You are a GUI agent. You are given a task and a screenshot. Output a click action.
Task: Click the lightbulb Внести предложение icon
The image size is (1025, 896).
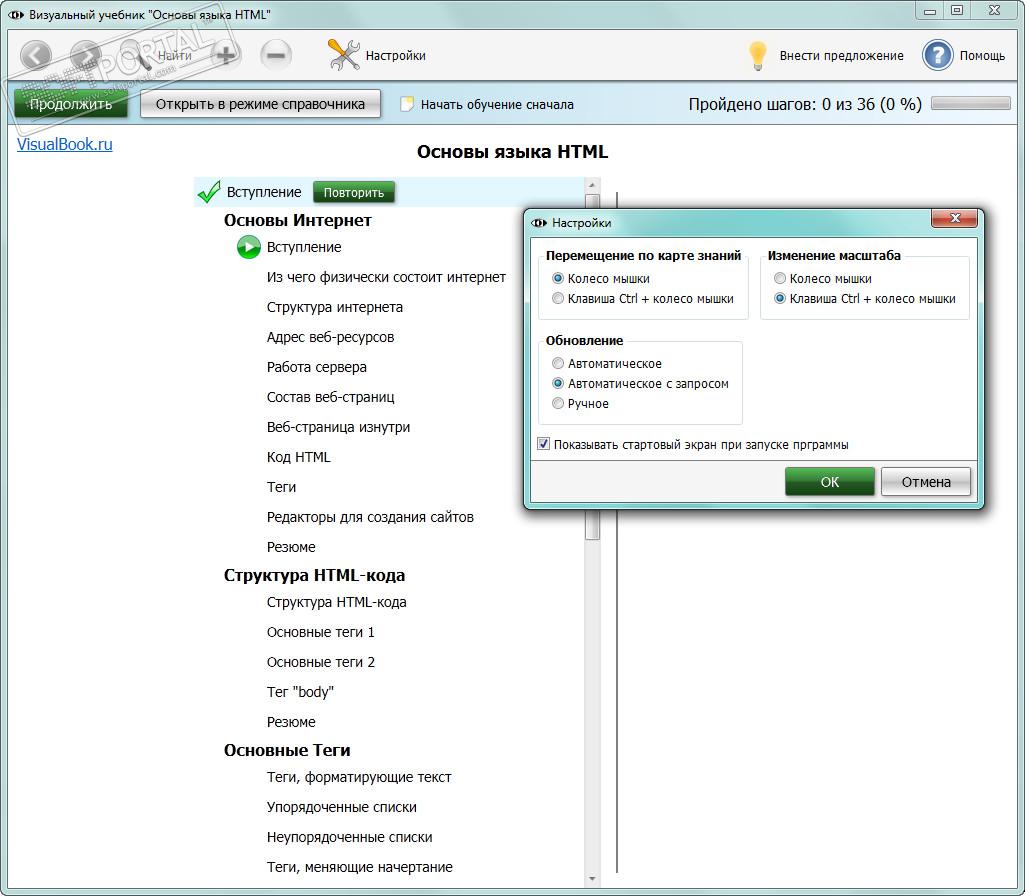click(757, 56)
